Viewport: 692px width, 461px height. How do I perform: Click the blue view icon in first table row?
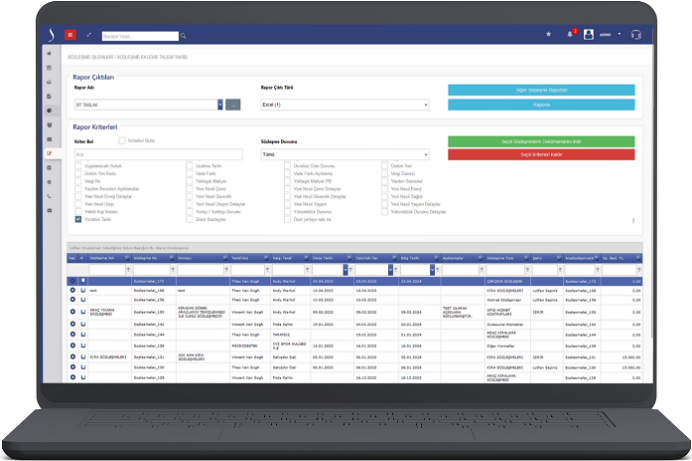pyautogui.click(x=72, y=282)
